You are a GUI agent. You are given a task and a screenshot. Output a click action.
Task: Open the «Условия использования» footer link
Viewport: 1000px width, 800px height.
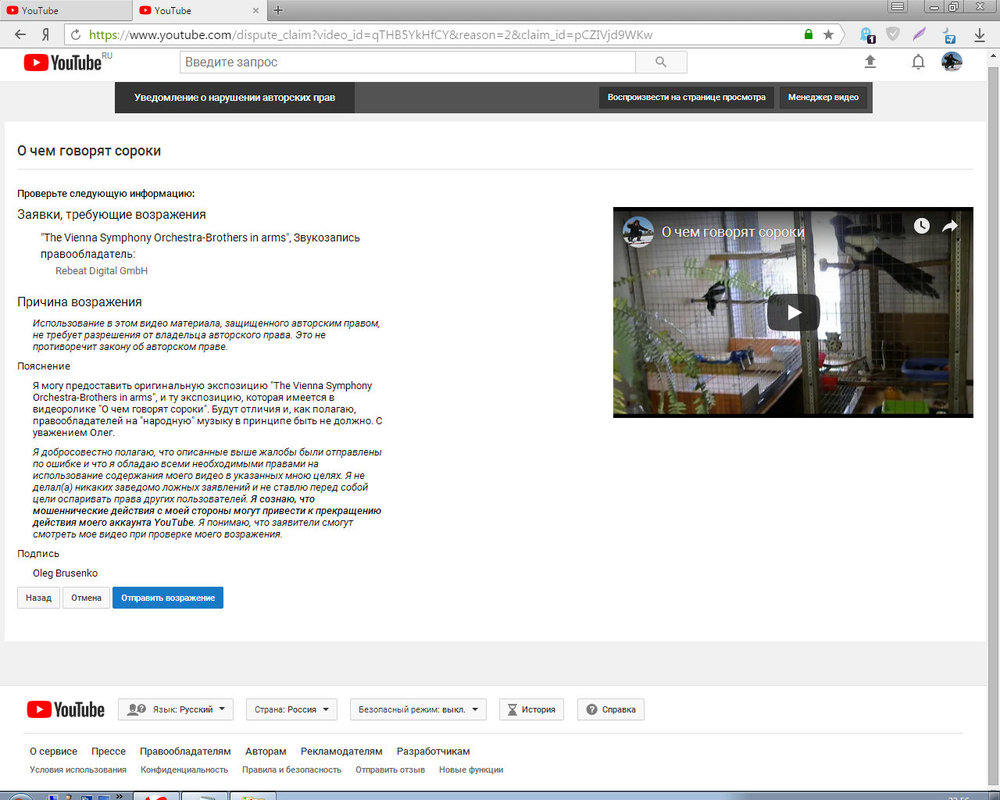coord(78,770)
